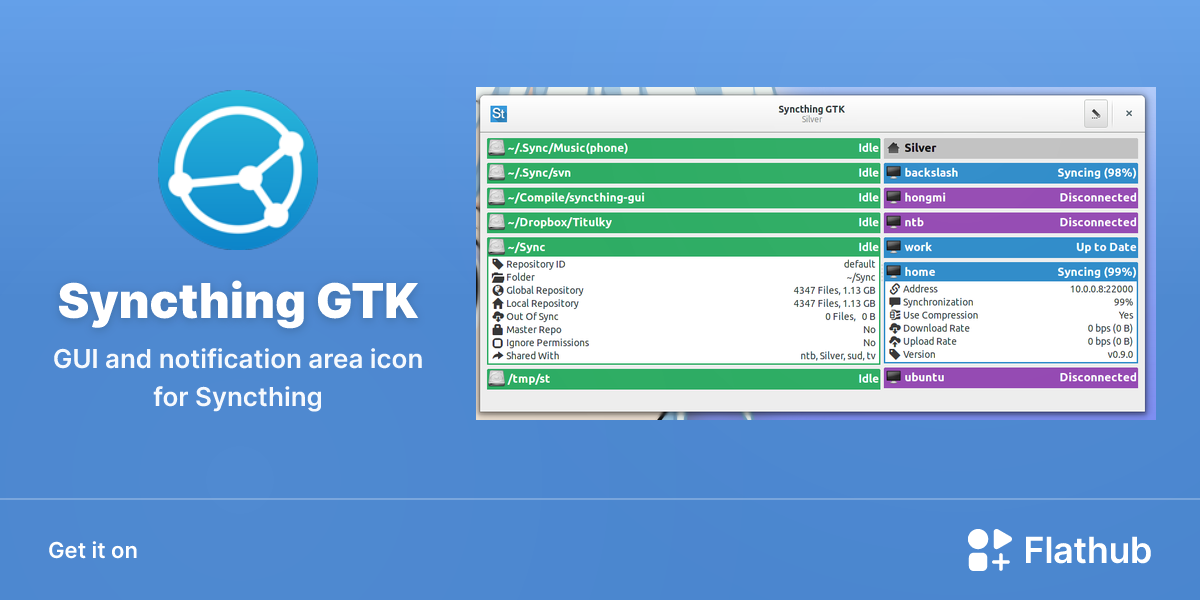Viewport: 1200px width, 600px height.
Task: Click the 'Syncthing GTK' window title text
Action: 812,109
